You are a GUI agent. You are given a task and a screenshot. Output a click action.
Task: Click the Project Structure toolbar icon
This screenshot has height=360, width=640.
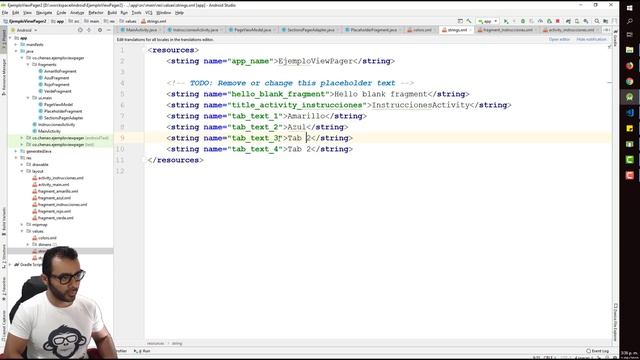tap(606, 21)
